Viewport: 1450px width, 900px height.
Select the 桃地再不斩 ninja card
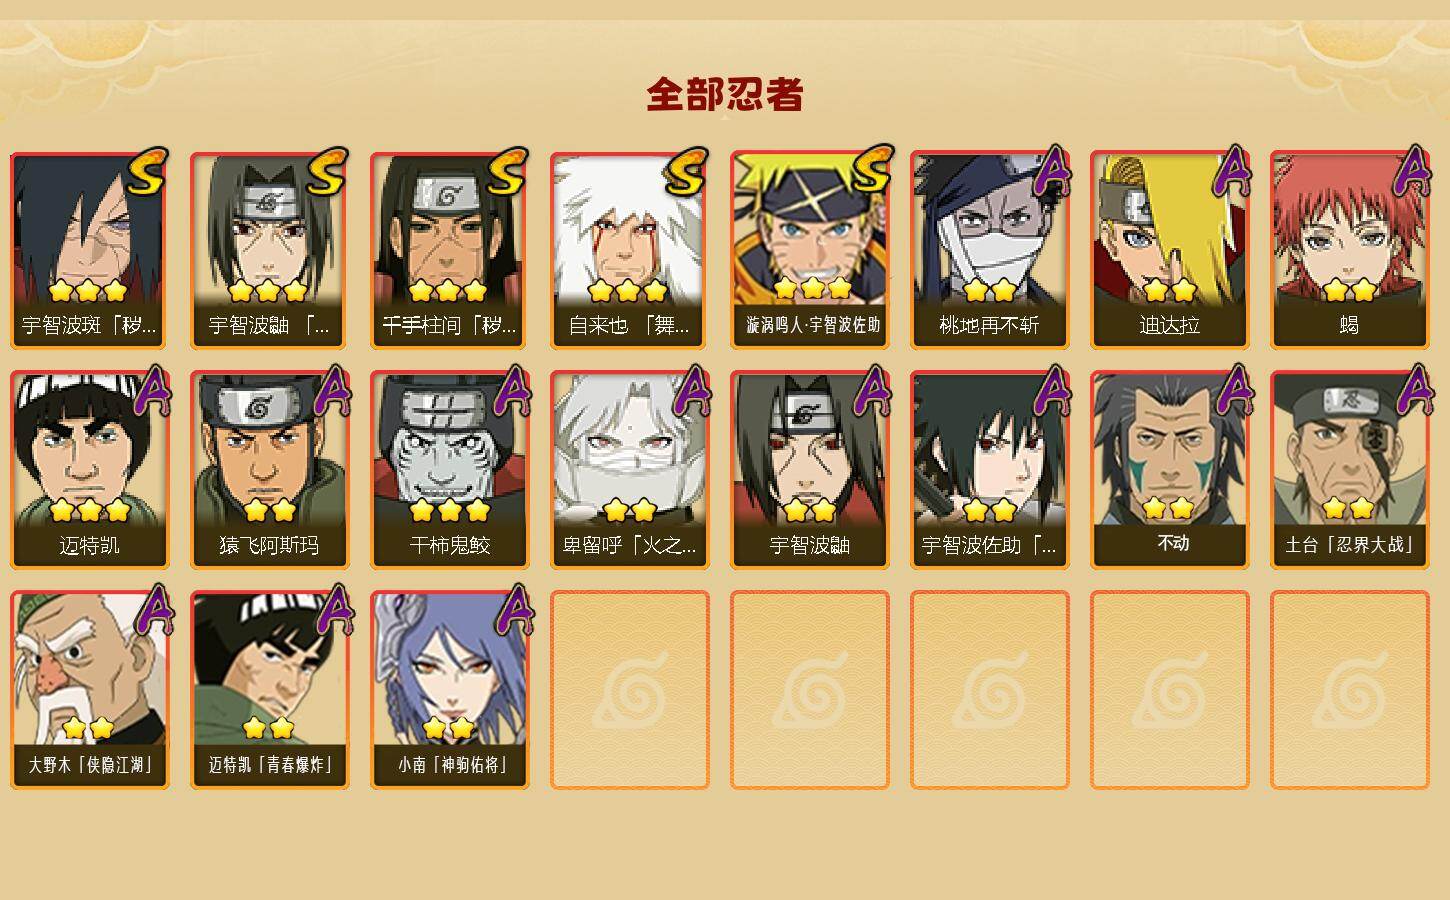point(989,250)
